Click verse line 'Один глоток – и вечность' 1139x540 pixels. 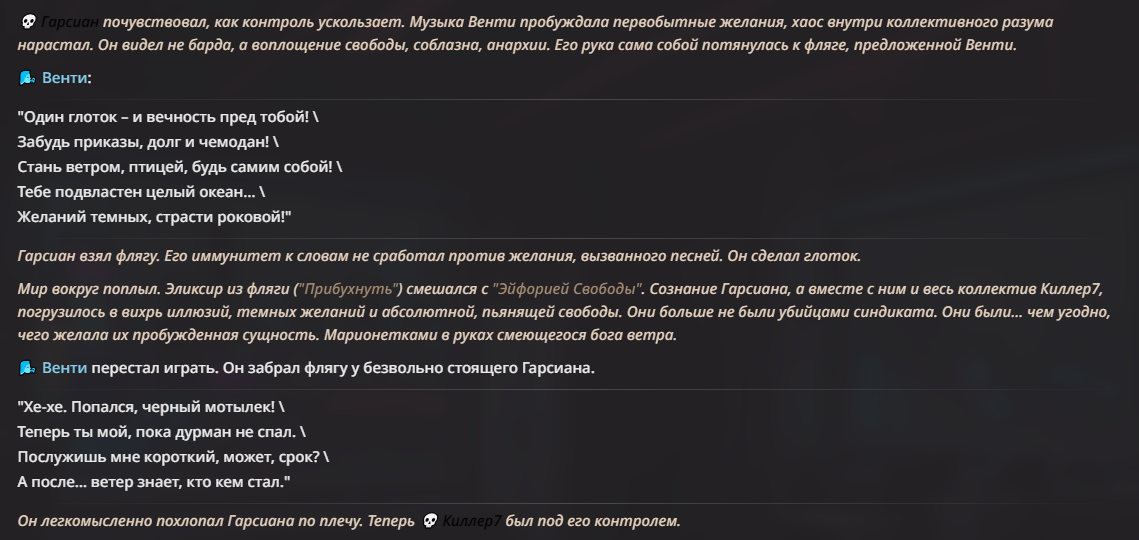(168, 116)
